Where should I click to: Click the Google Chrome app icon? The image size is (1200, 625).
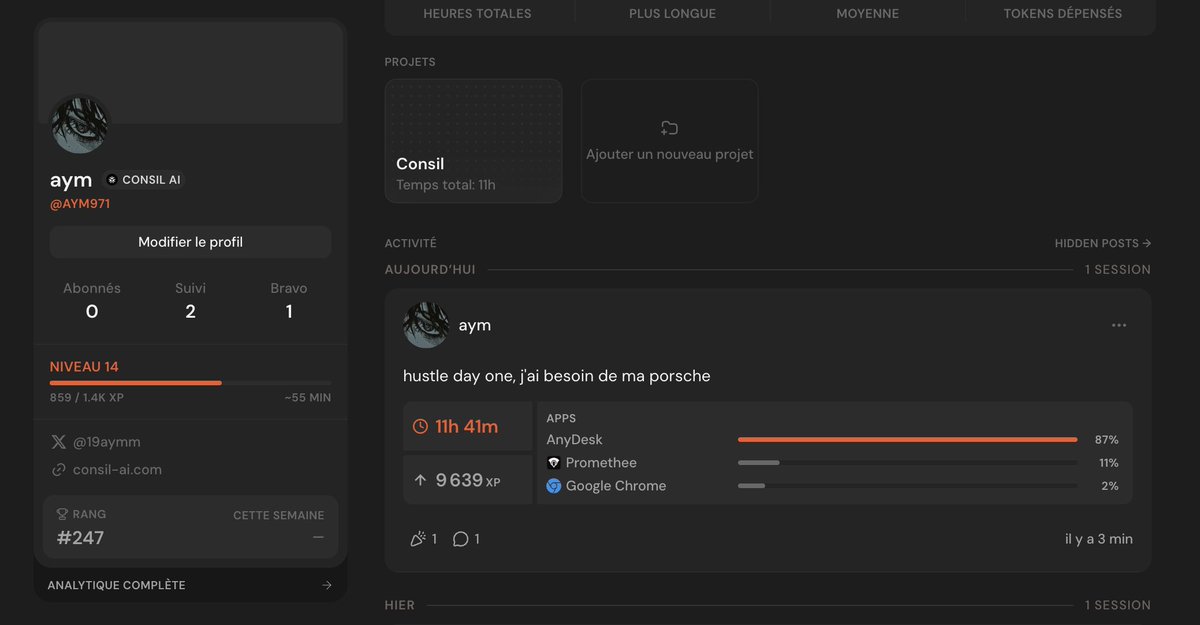553,486
